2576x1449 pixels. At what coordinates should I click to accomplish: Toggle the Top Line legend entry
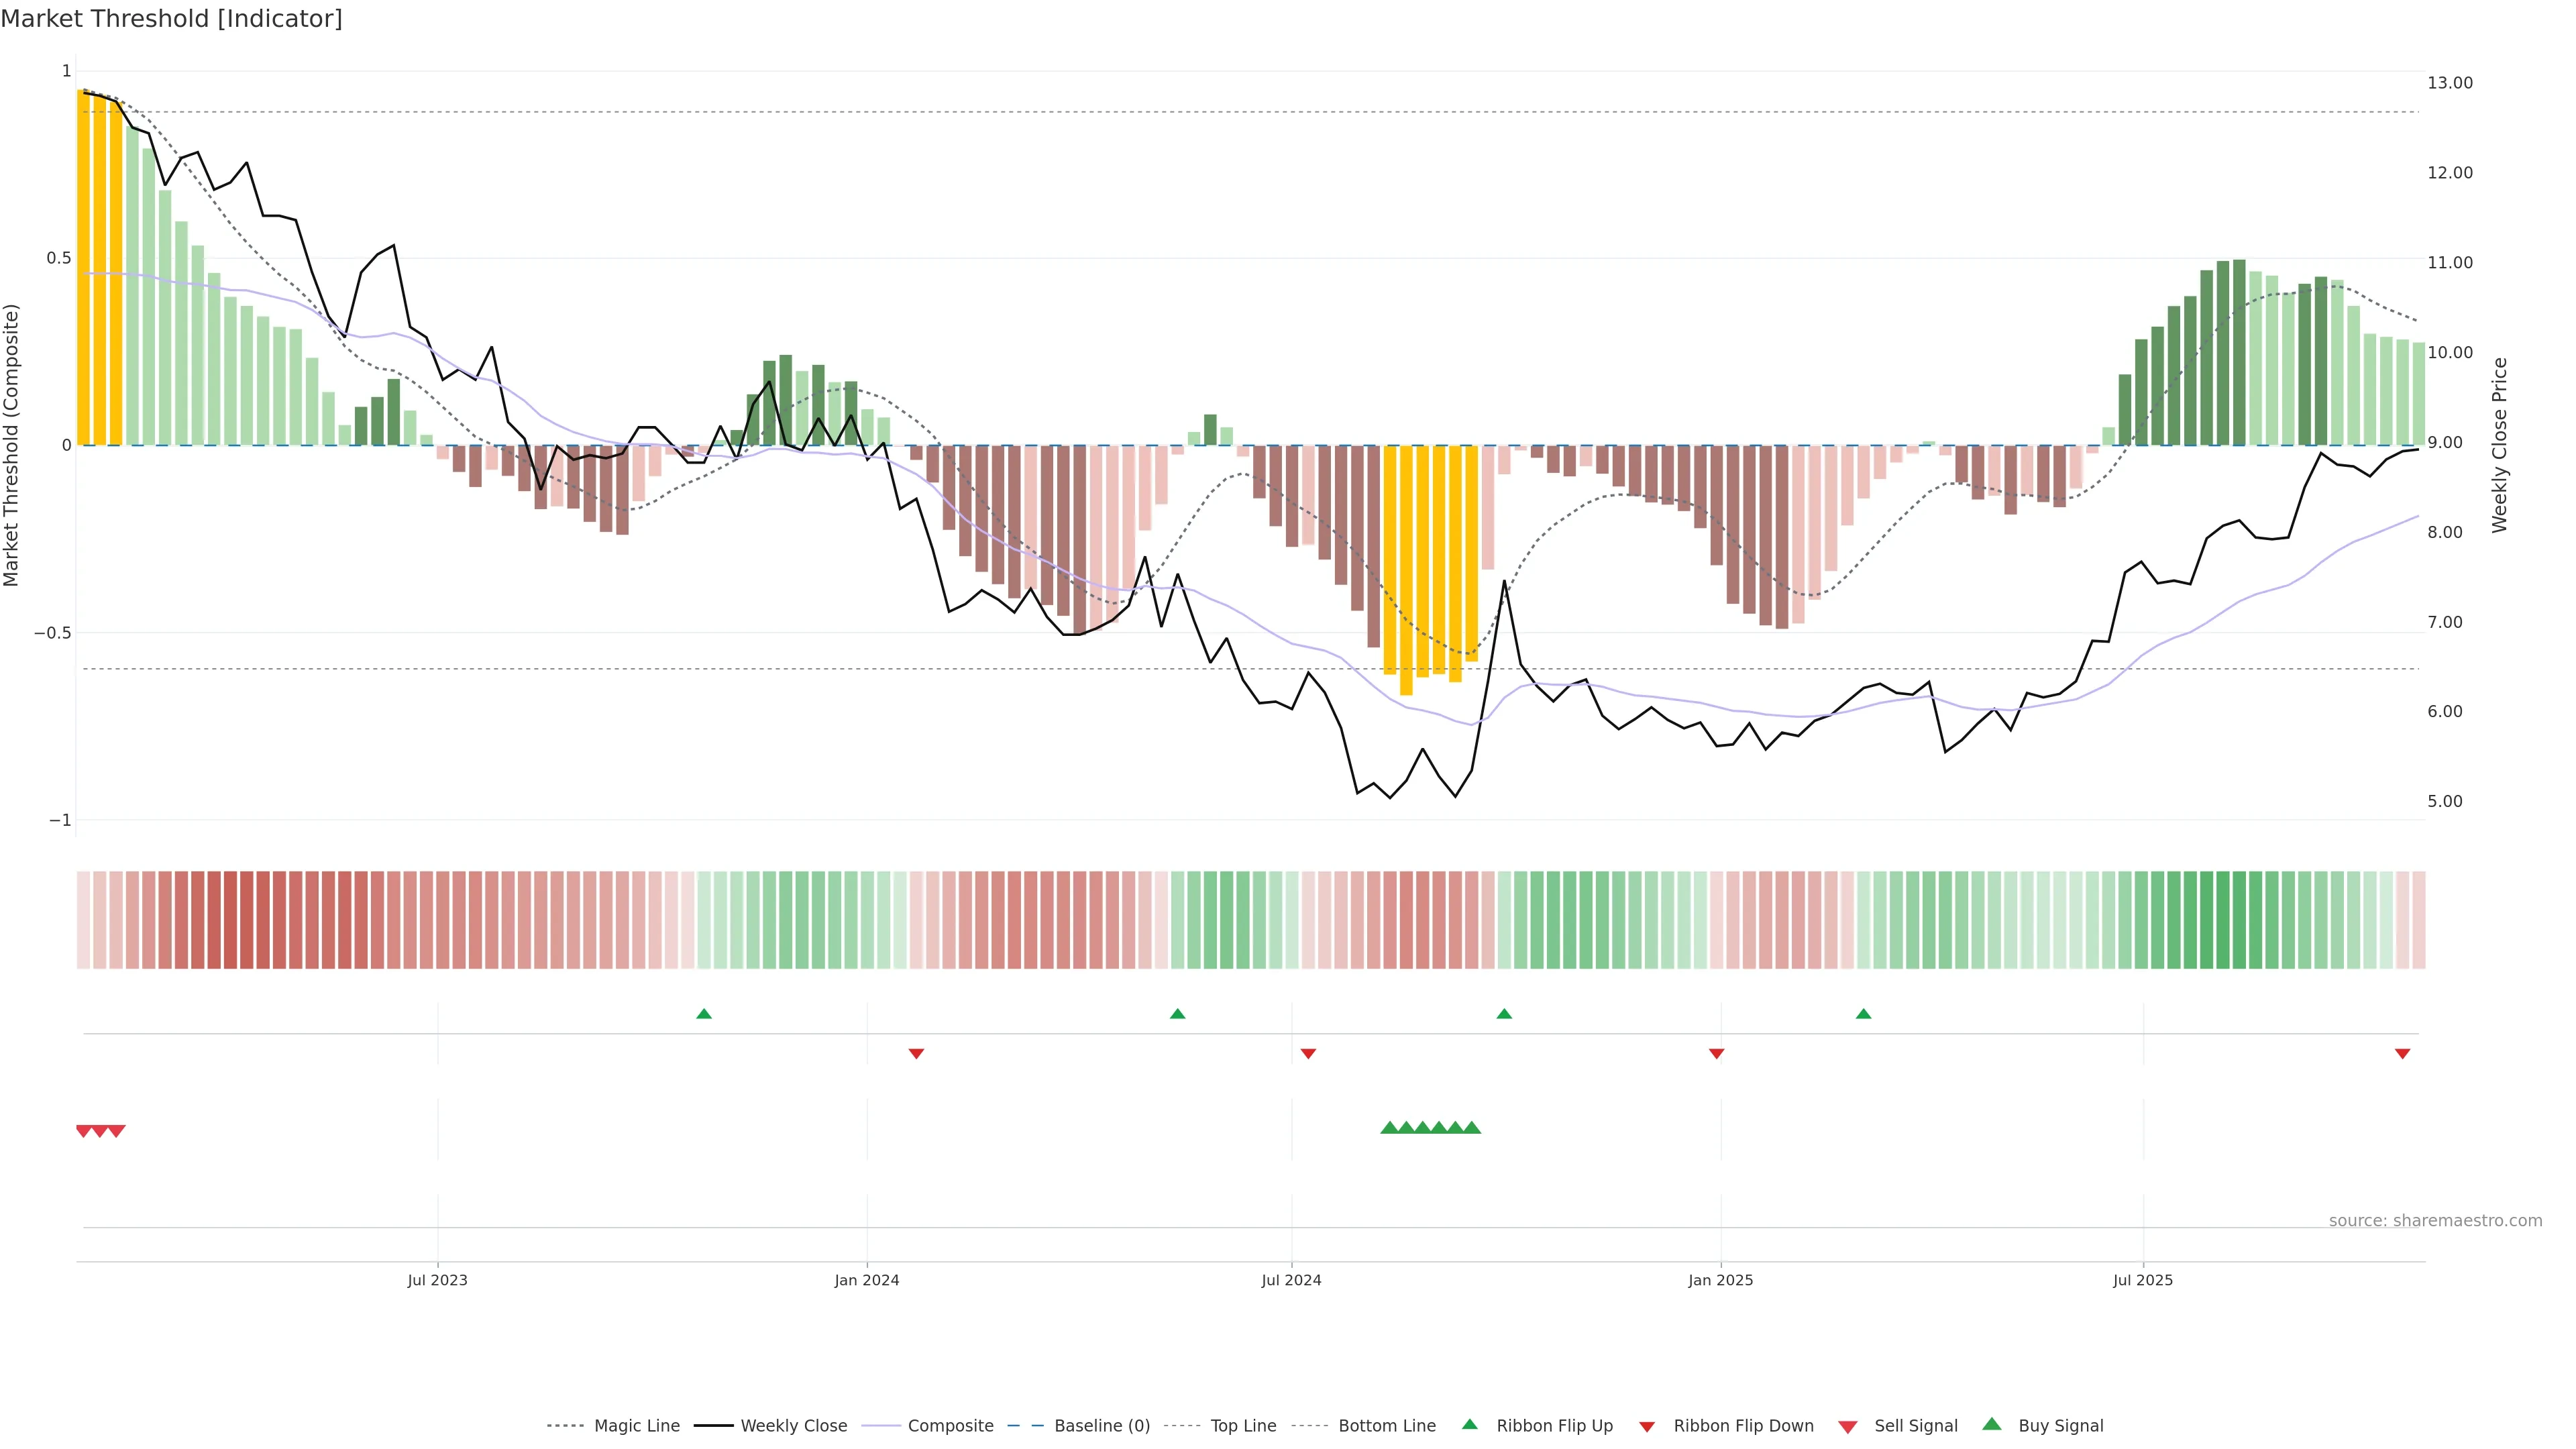pos(1243,1426)
